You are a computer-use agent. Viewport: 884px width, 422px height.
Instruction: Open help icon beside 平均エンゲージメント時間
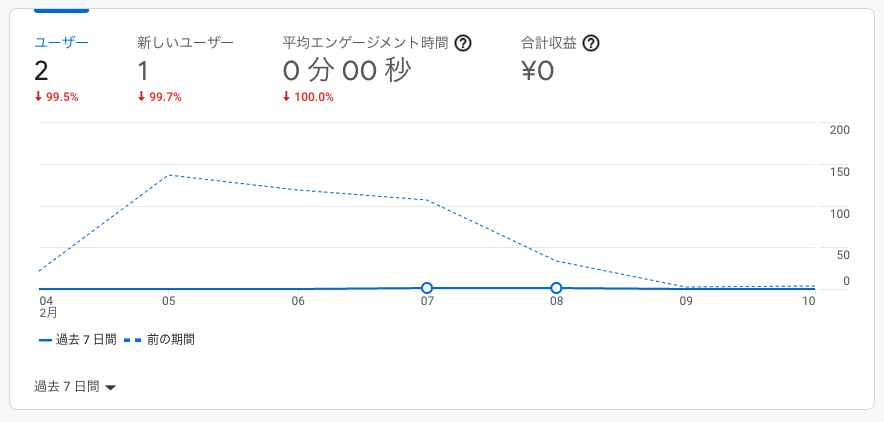(463, 43)
